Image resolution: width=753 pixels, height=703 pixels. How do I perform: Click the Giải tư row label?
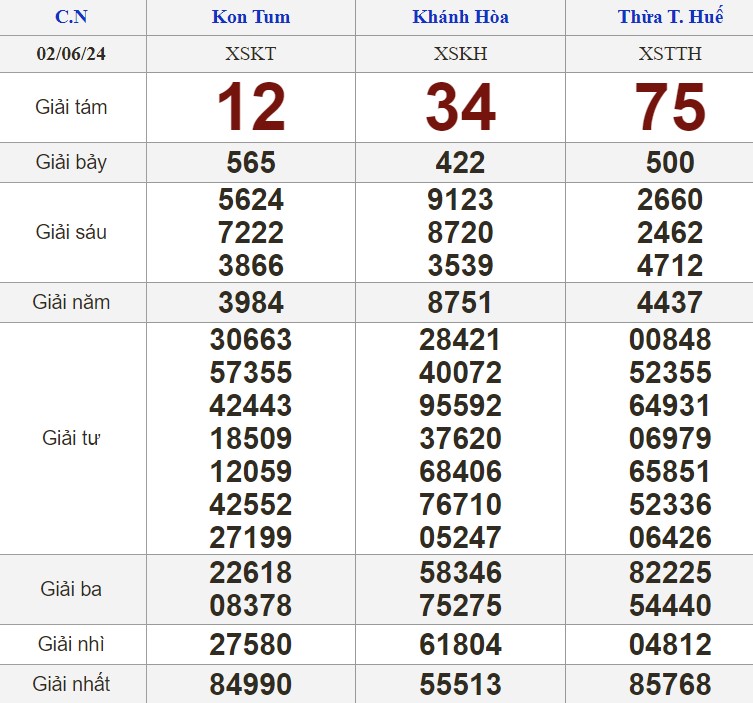pos(71,438)
